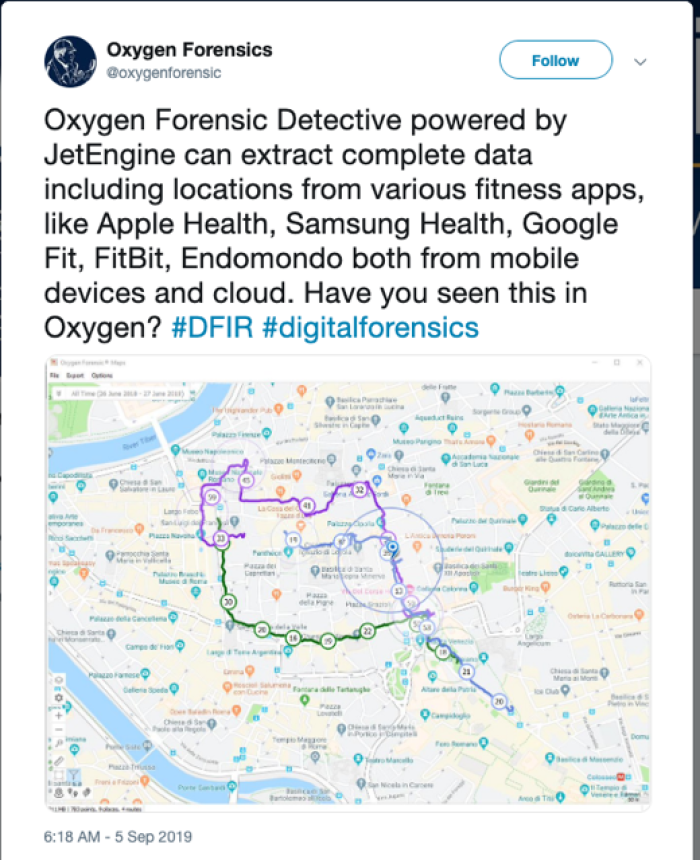This screenshot has height=860, width=700.
Task: Open the File menu
Action: 55,375
